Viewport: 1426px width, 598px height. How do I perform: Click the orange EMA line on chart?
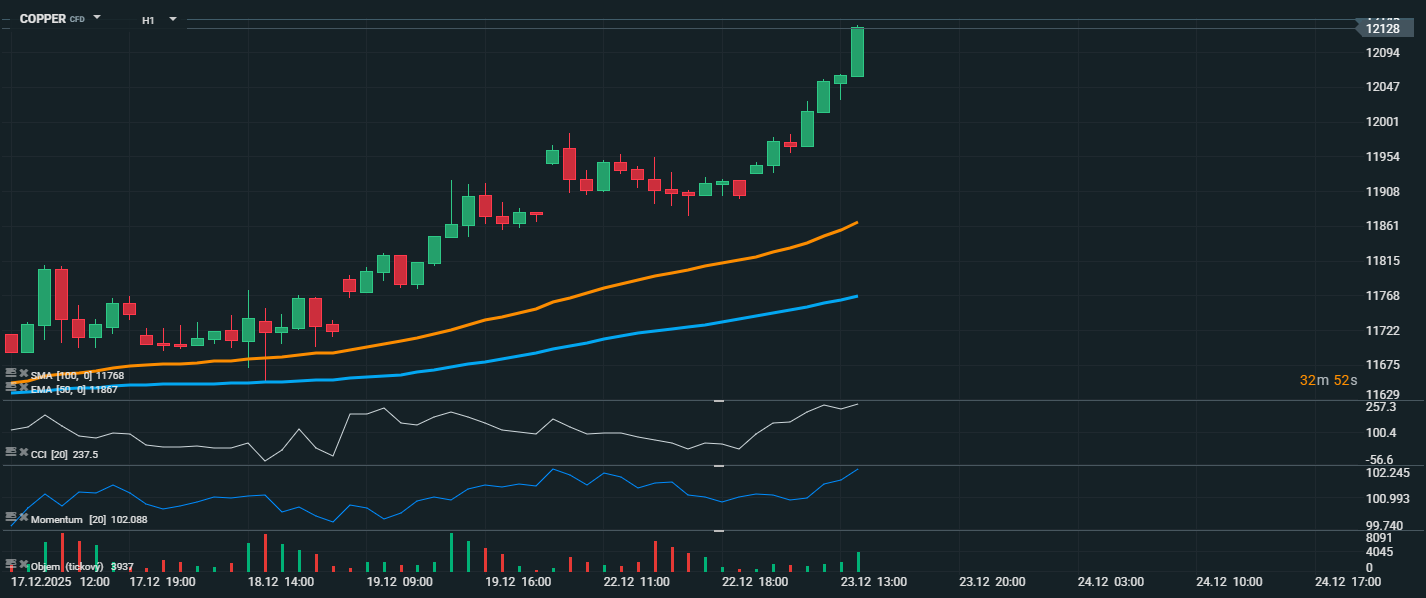[600, 289]
